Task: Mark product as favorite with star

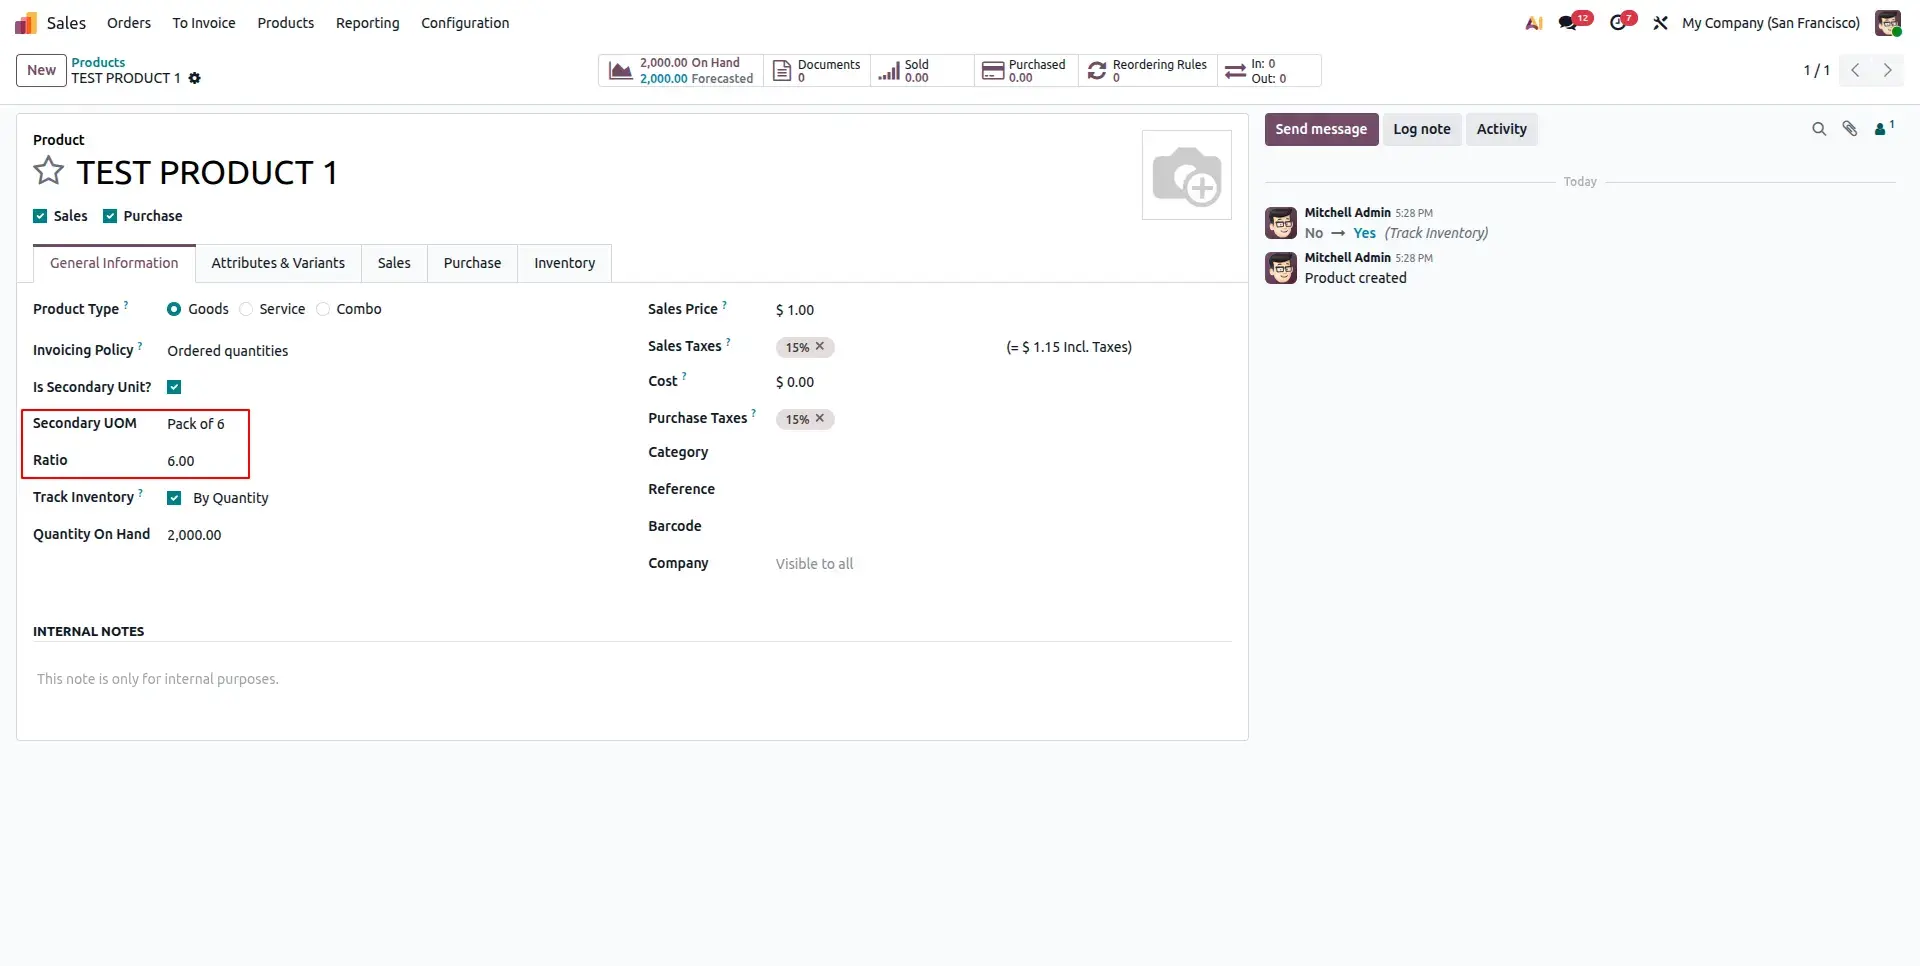Action: point(48,171)
